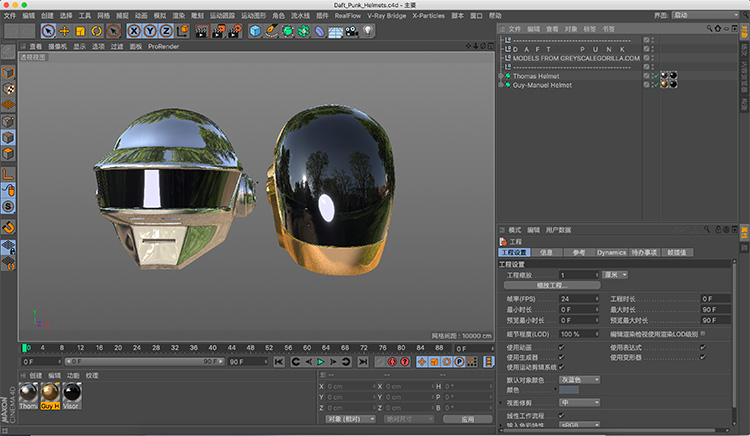Open the purple deformer capsule icon
This screenshot has height=436, width=750.
tap(320, 31)
